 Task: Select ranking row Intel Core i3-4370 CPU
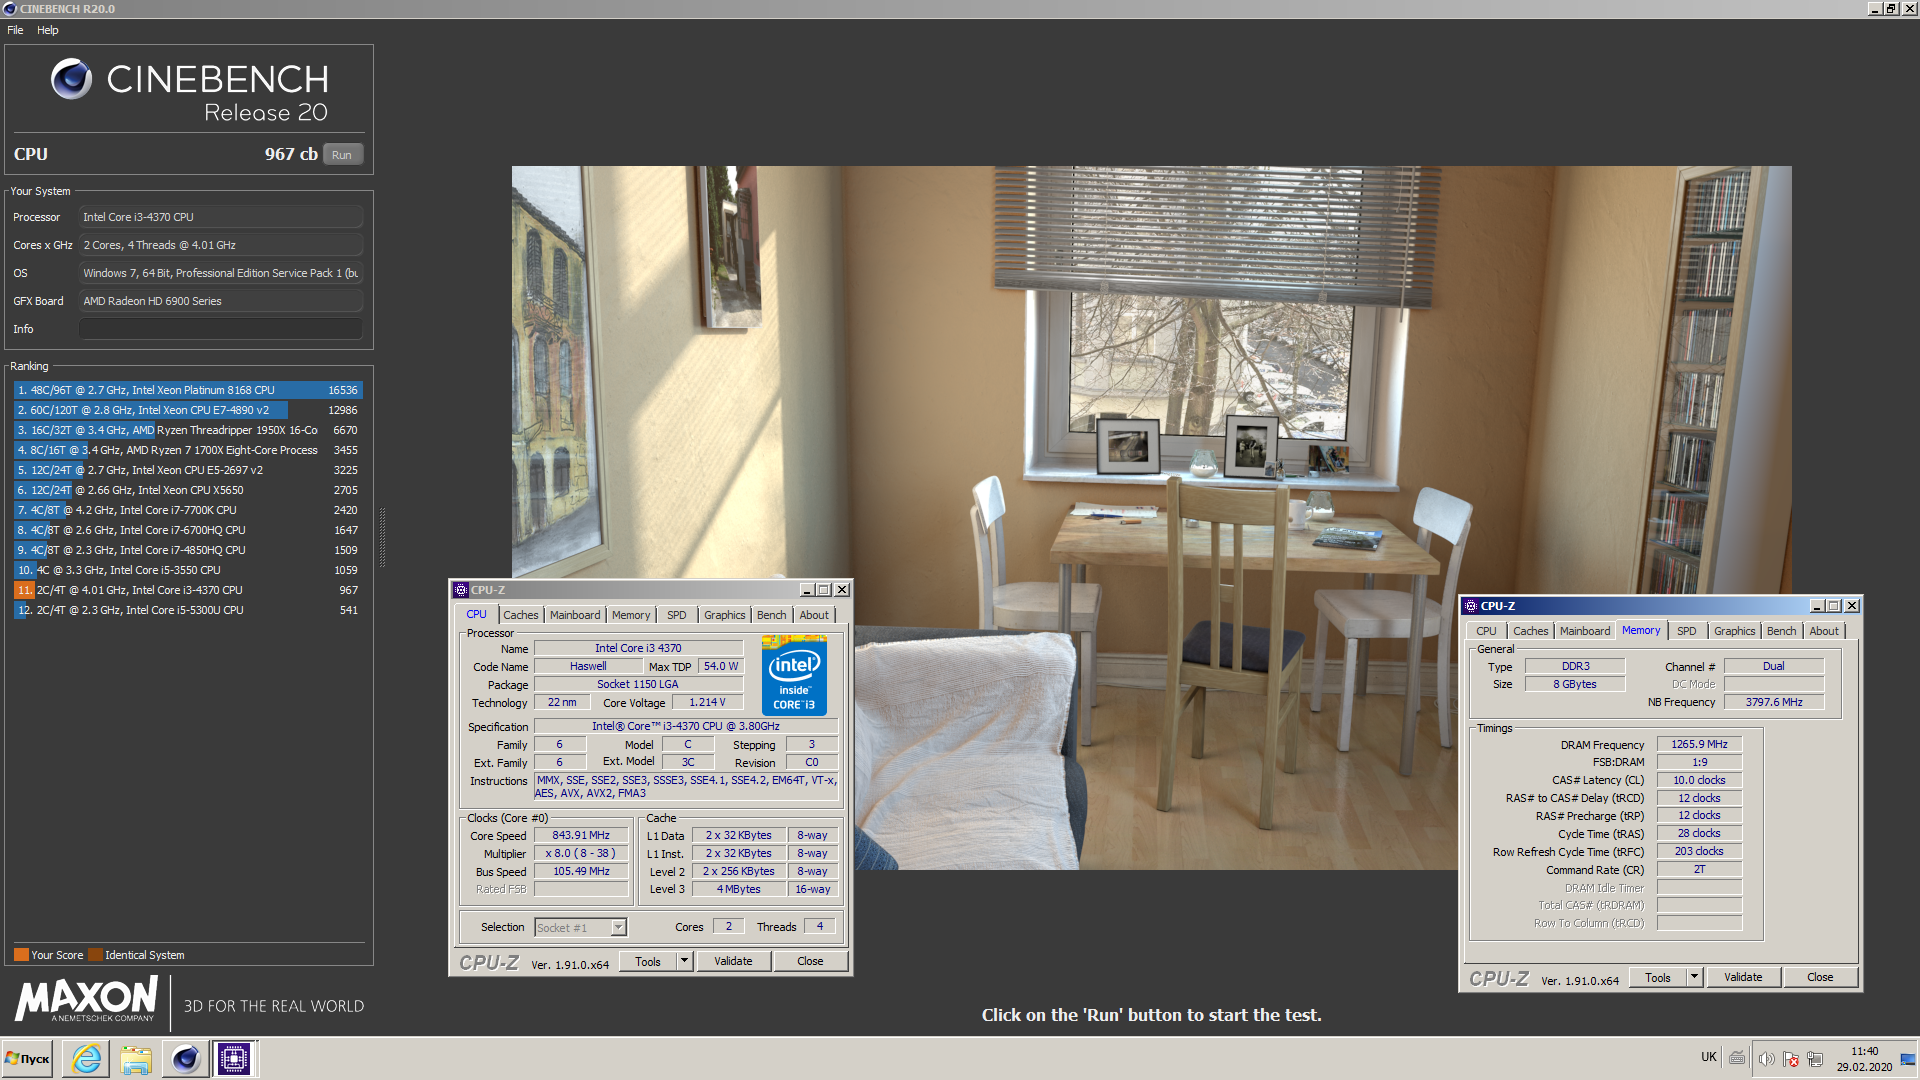pyautogui.click(x=188, y=590)
